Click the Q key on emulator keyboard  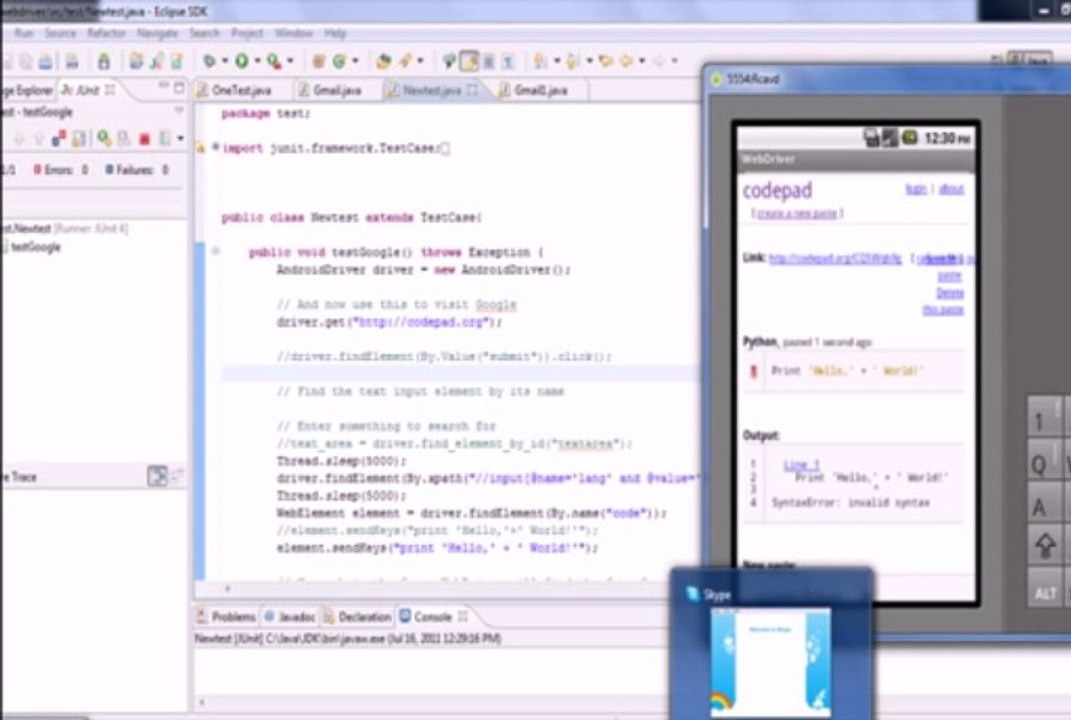point(1045,463)
